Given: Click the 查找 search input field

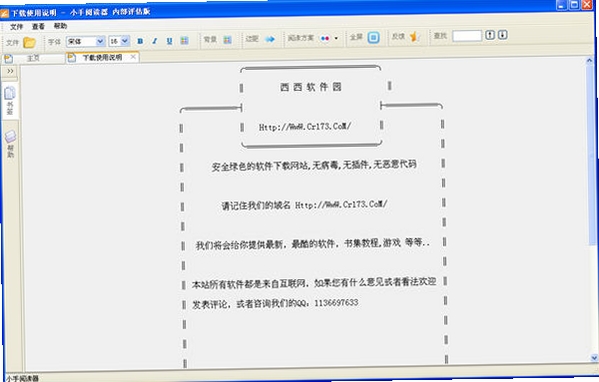Looking at the screenshot, I should pyautogui.click(x=467, y=36).
